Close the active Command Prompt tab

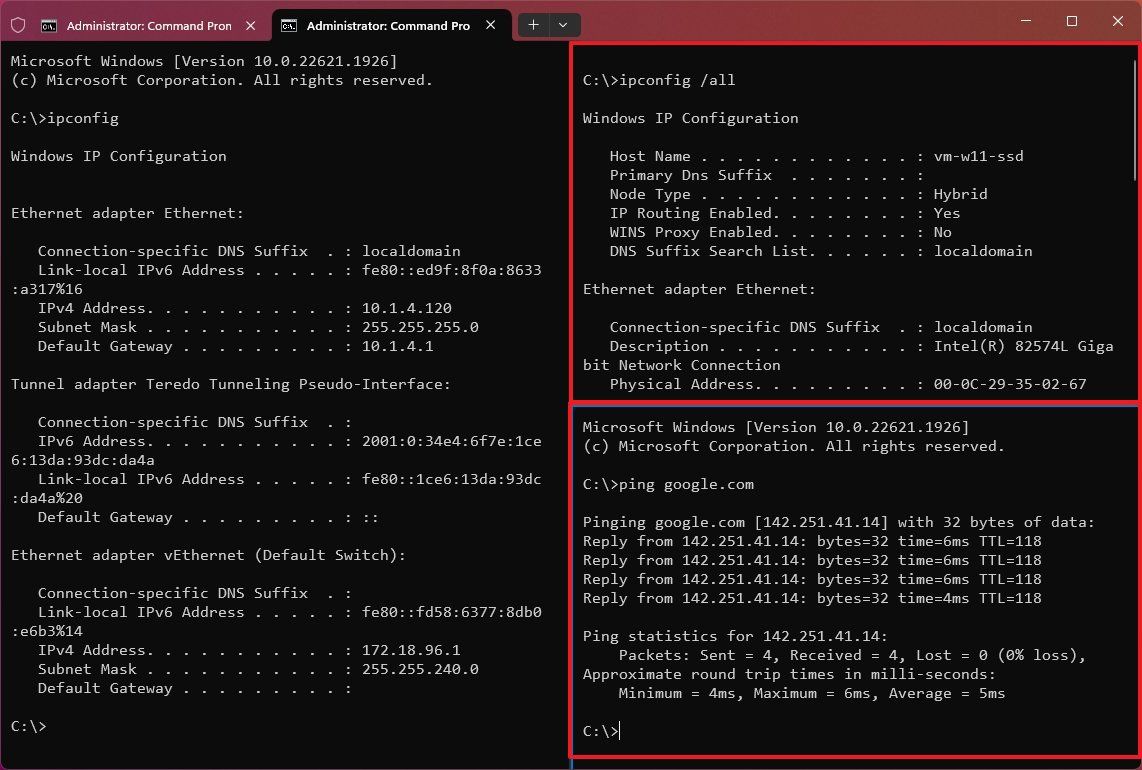pos(489,25)
